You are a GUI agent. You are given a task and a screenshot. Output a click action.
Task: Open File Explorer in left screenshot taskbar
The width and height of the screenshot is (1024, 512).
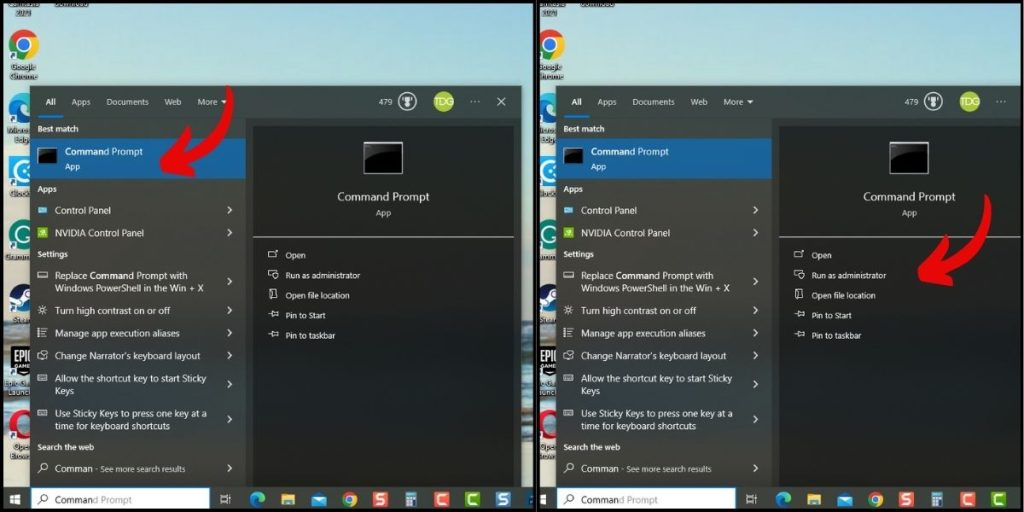(x=288, y=500)
